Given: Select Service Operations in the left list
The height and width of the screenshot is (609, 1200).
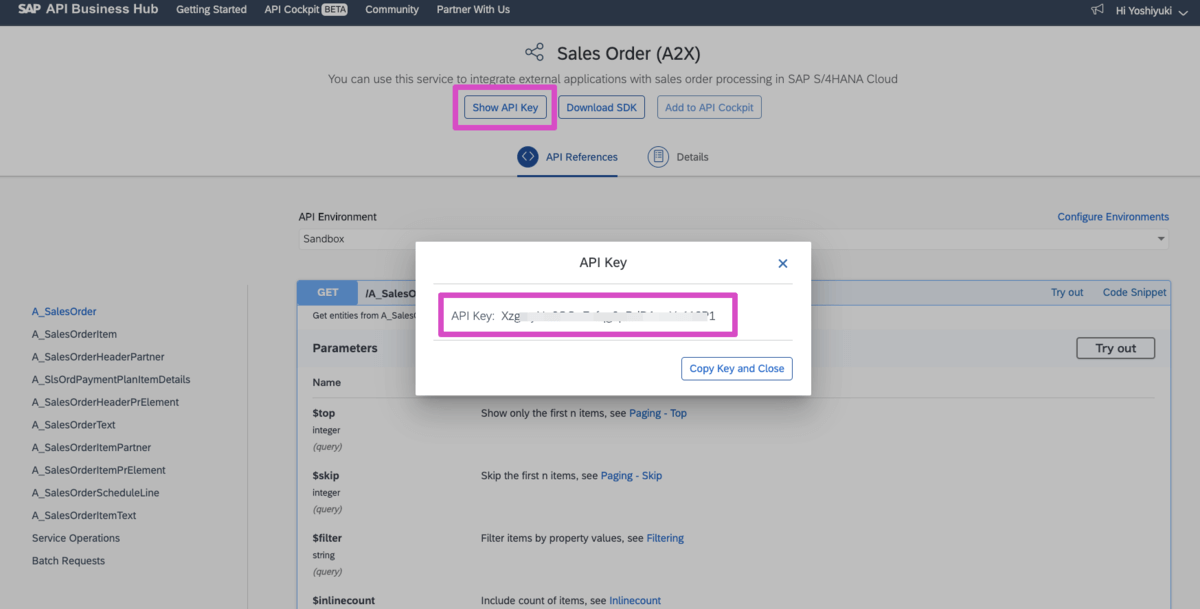Looking at the screenshot, I should [x=76, y=538].
